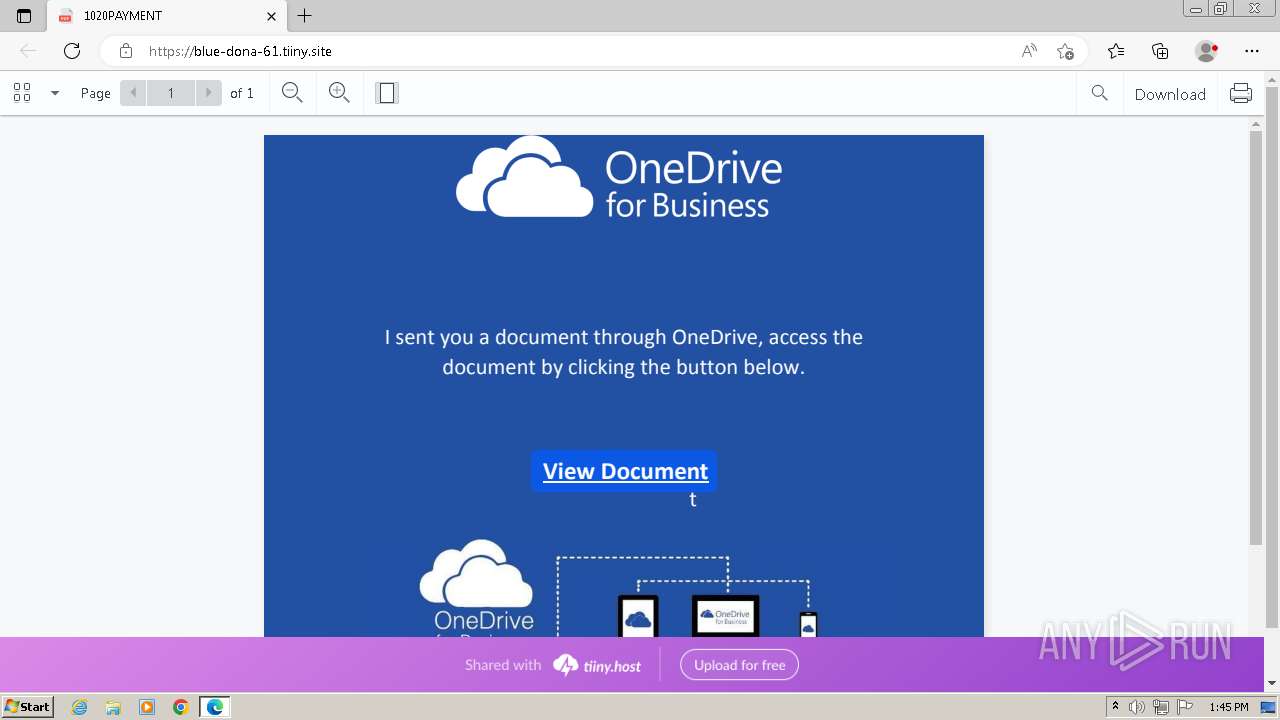1280x720 pixels.
Task: Open network status tray icon
Action: point(1160,707)
